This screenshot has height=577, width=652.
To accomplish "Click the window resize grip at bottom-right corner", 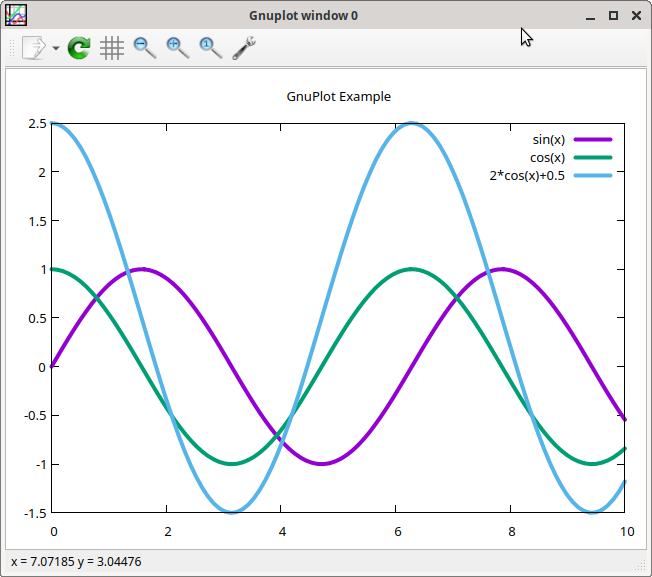I will point(642,567).
